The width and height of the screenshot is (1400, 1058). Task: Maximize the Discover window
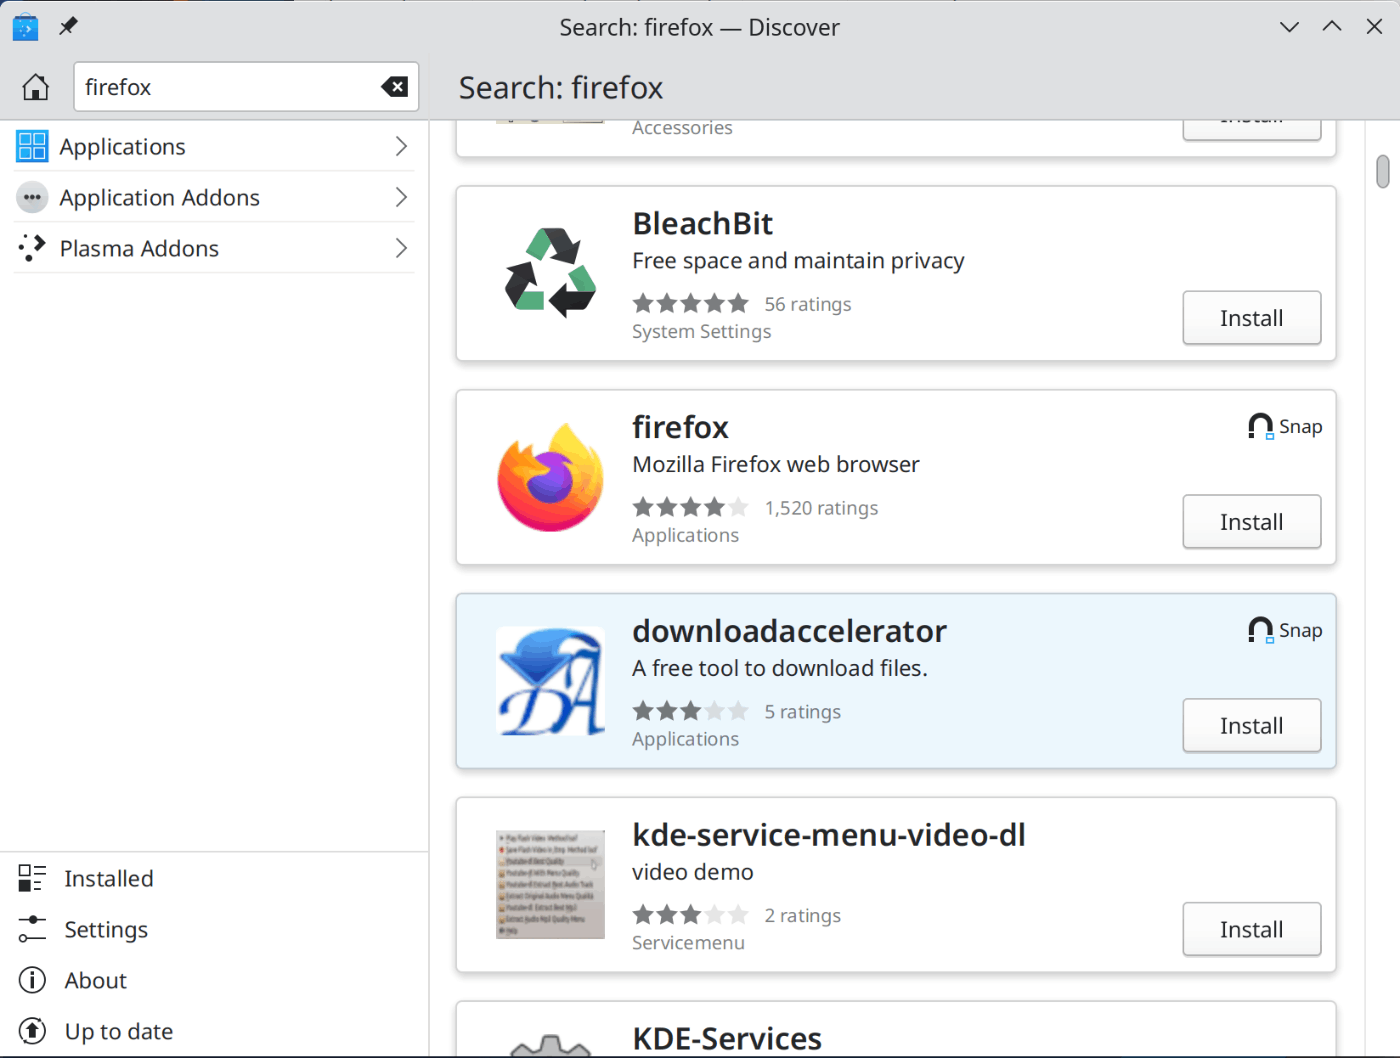[x=1332, y=27]
